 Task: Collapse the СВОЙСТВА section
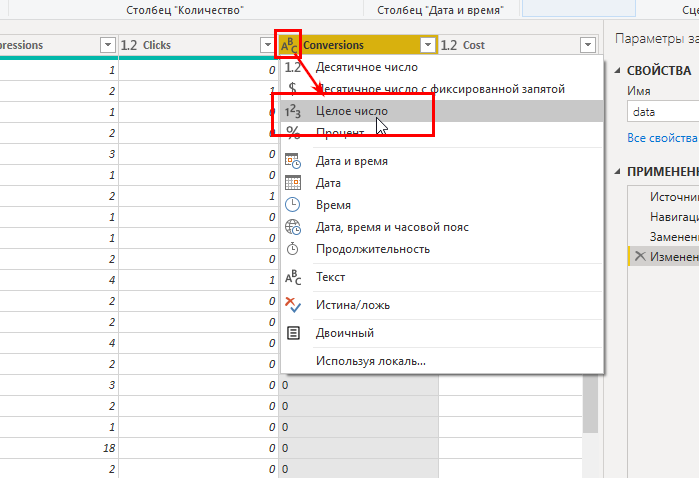click(x=617, y=70)
